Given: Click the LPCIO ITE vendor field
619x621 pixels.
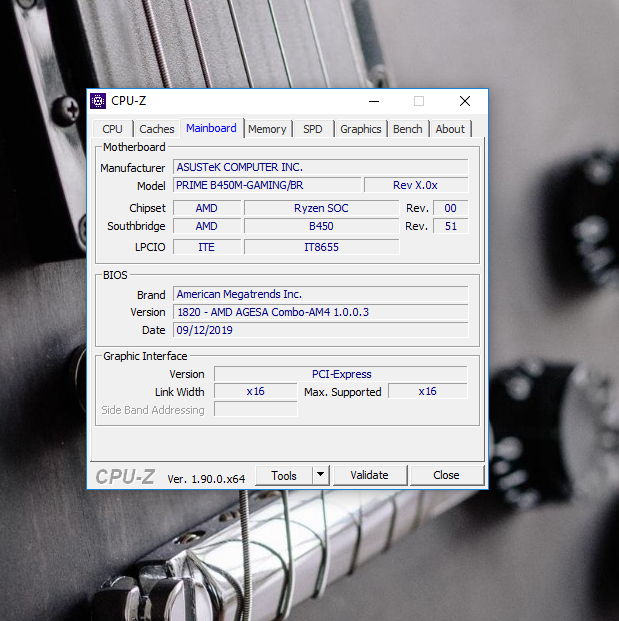Looking at the screenshot, I should [x=207, y=247].
